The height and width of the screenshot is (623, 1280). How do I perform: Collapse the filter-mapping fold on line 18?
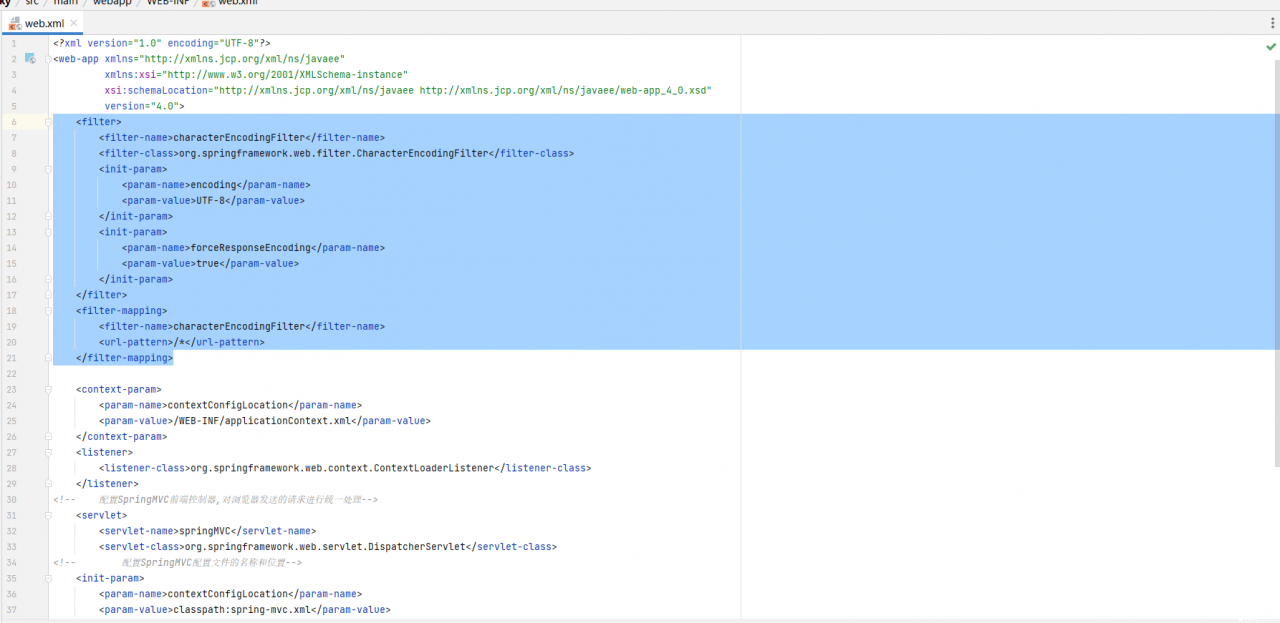[49, 311]
